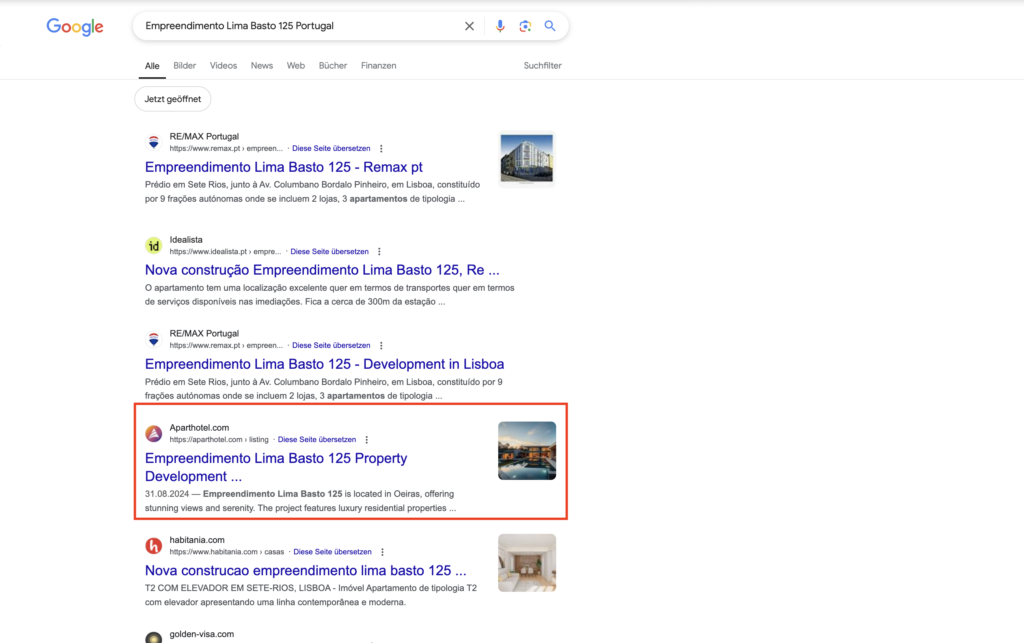Click the habitania.com site name text
The width and height of the screenshot is (1024, 643).
[x=197, y=541]
